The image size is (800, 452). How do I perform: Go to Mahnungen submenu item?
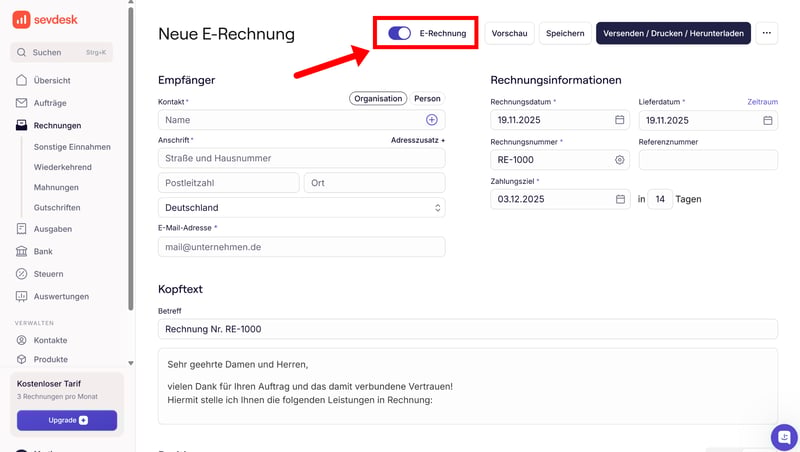pos(56,187)
